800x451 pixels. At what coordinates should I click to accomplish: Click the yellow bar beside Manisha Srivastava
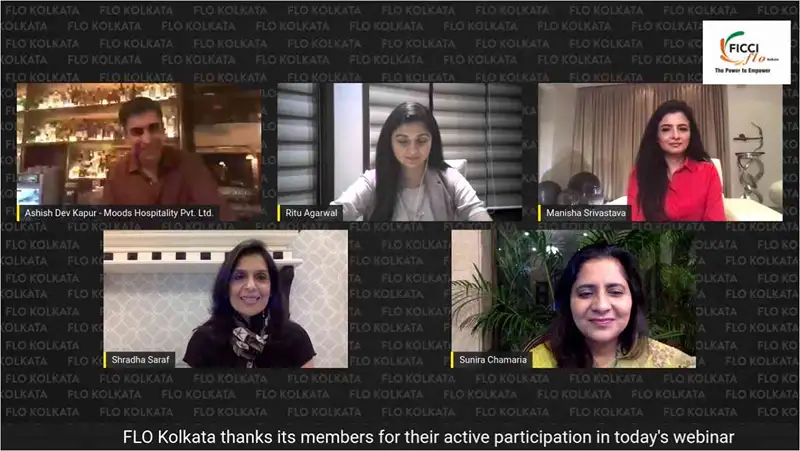(x=540, y=213)
